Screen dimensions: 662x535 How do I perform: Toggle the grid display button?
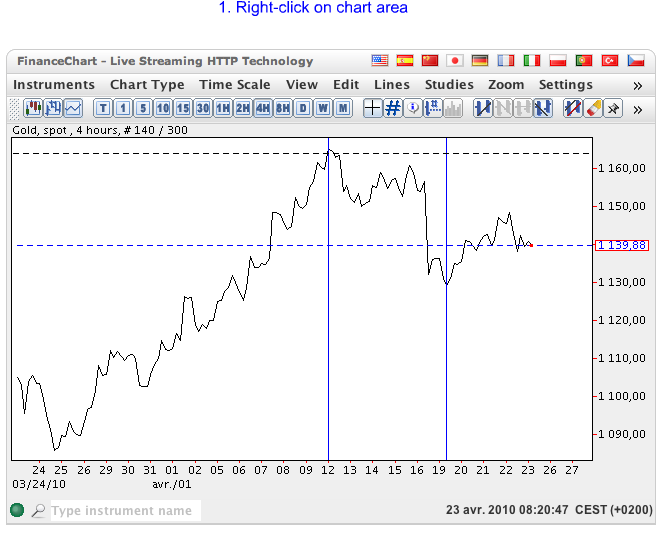[393, 108]
